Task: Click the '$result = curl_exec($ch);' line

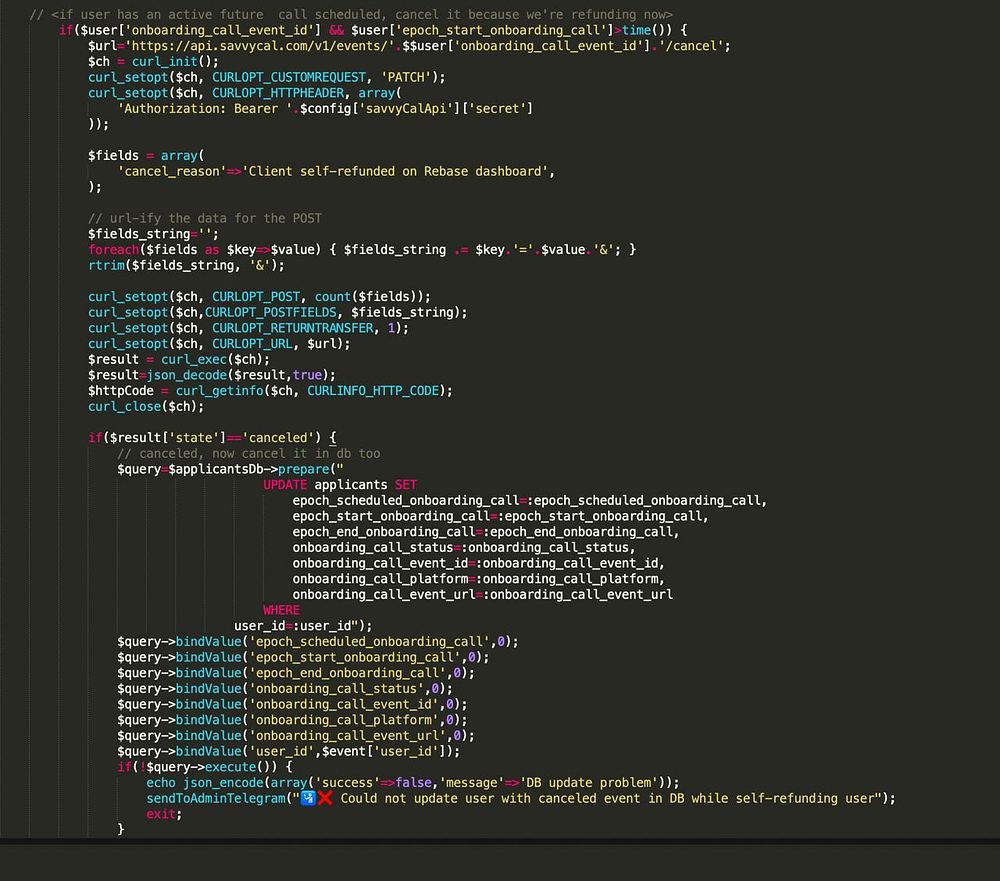Action: pyautogui.click(x=179, y=359)
